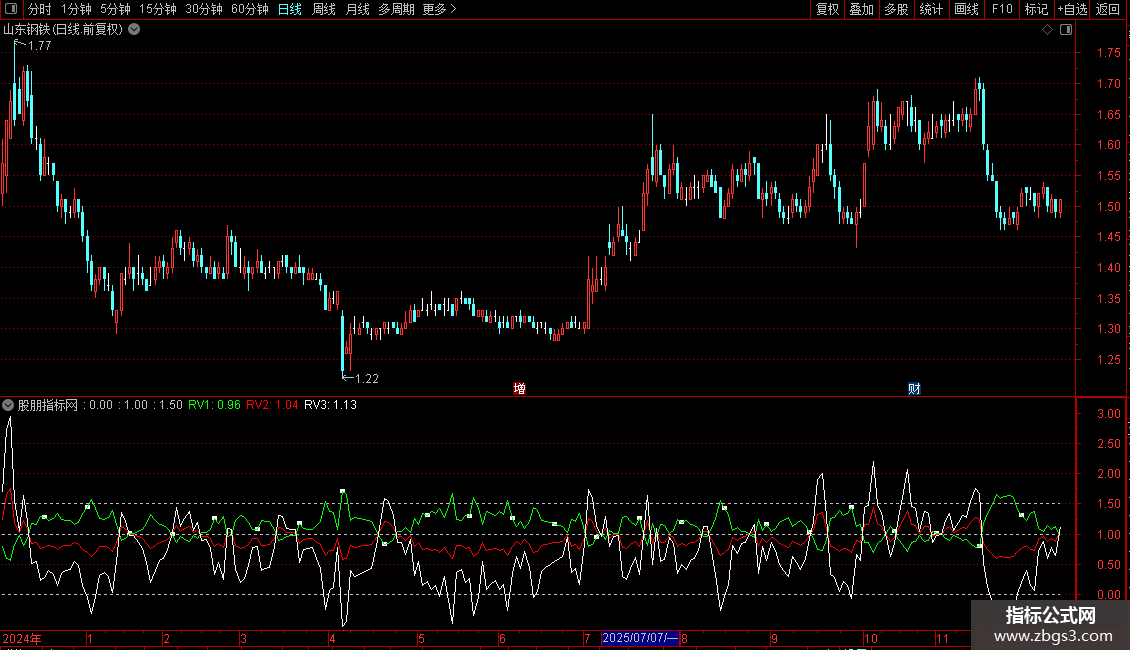Select the 1分钟 period tab
1130x650 pixels.
click(x=76, y=9)
